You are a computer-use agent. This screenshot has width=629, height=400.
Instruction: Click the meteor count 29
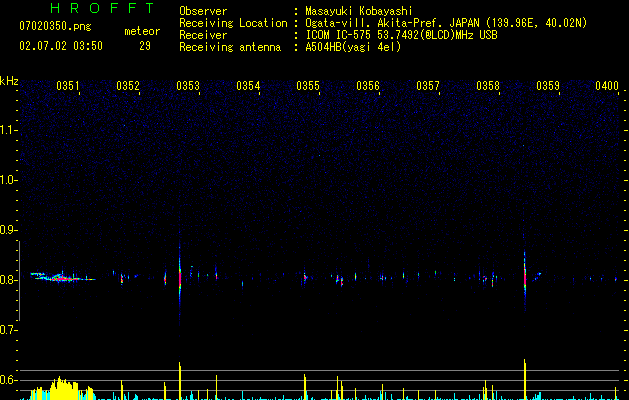click(x=145, y=46)
